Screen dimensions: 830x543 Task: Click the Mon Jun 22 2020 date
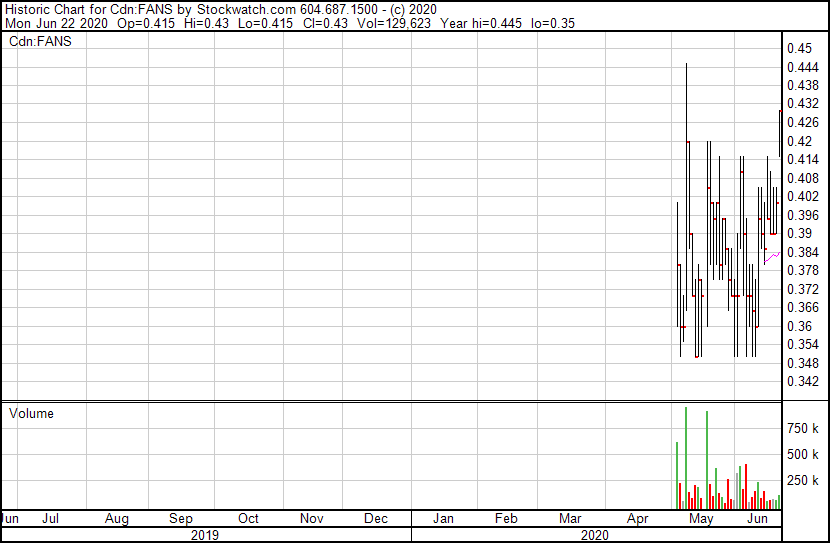click(x=57, y=23)
